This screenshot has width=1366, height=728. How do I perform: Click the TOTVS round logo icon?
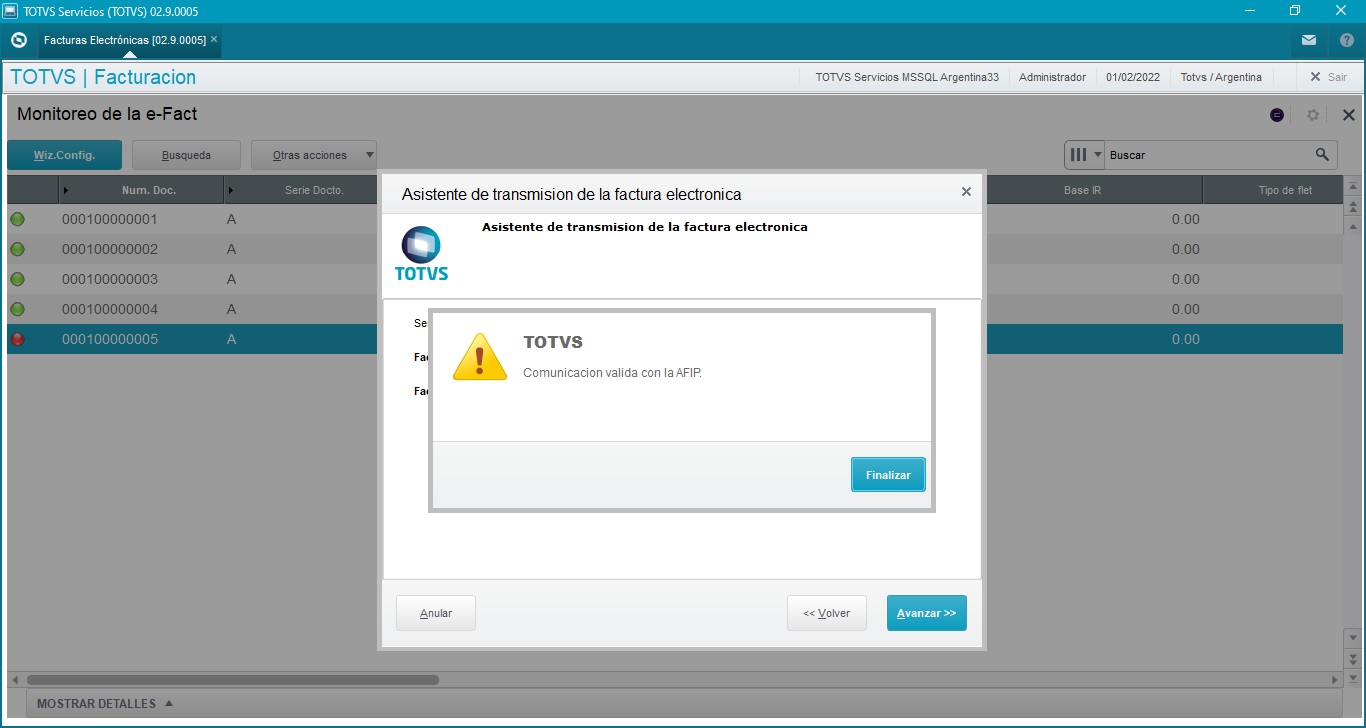pos(18,40)
